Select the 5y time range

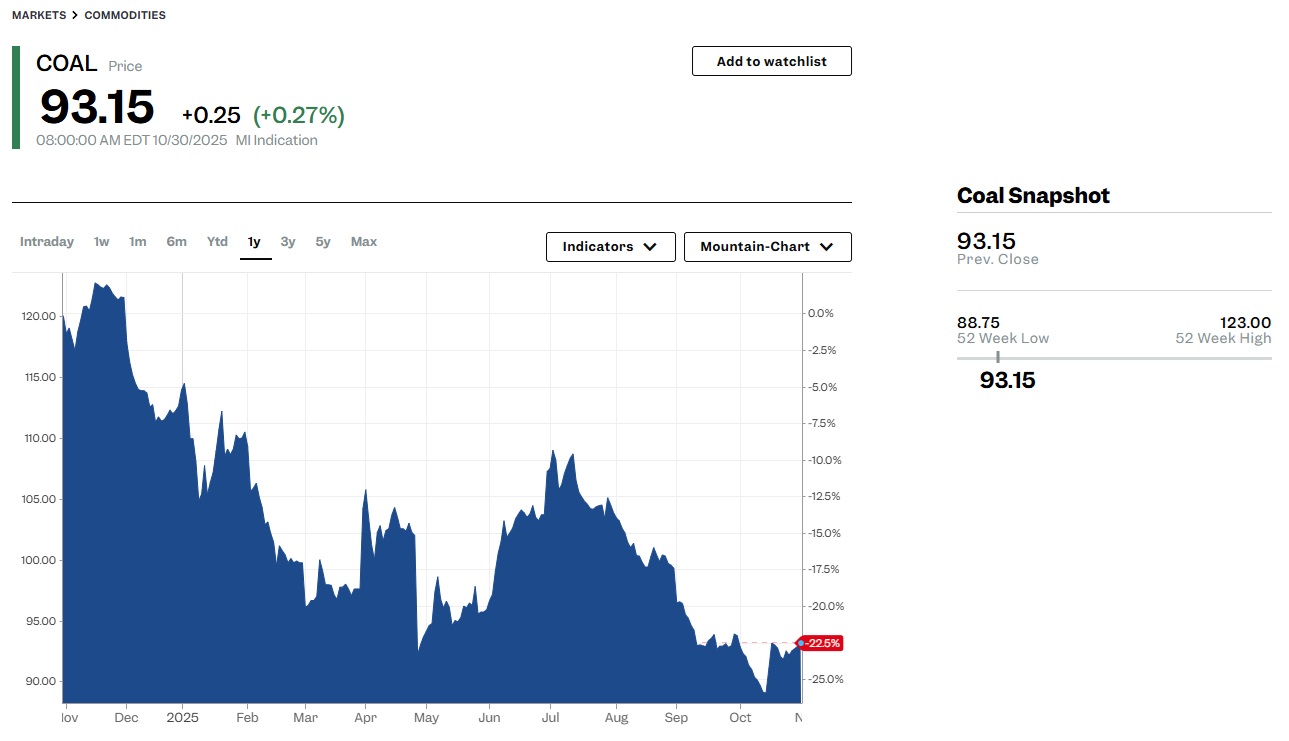point(323,241)
